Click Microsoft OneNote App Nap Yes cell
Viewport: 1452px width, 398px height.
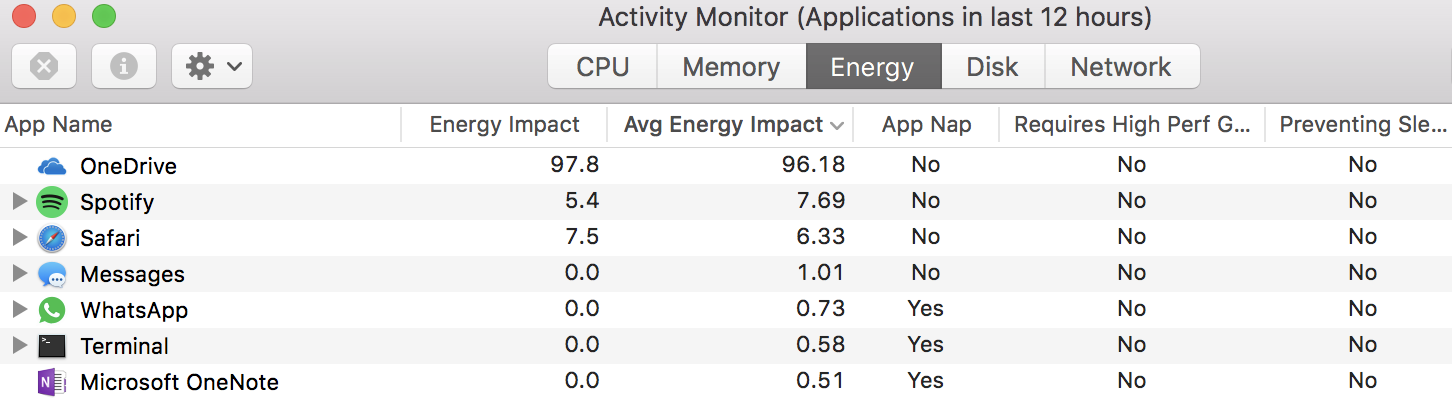(x=926, y=380)
